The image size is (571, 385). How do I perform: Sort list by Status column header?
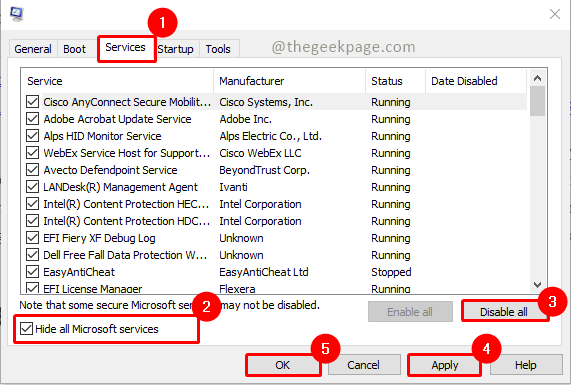[x=395, y=81]
